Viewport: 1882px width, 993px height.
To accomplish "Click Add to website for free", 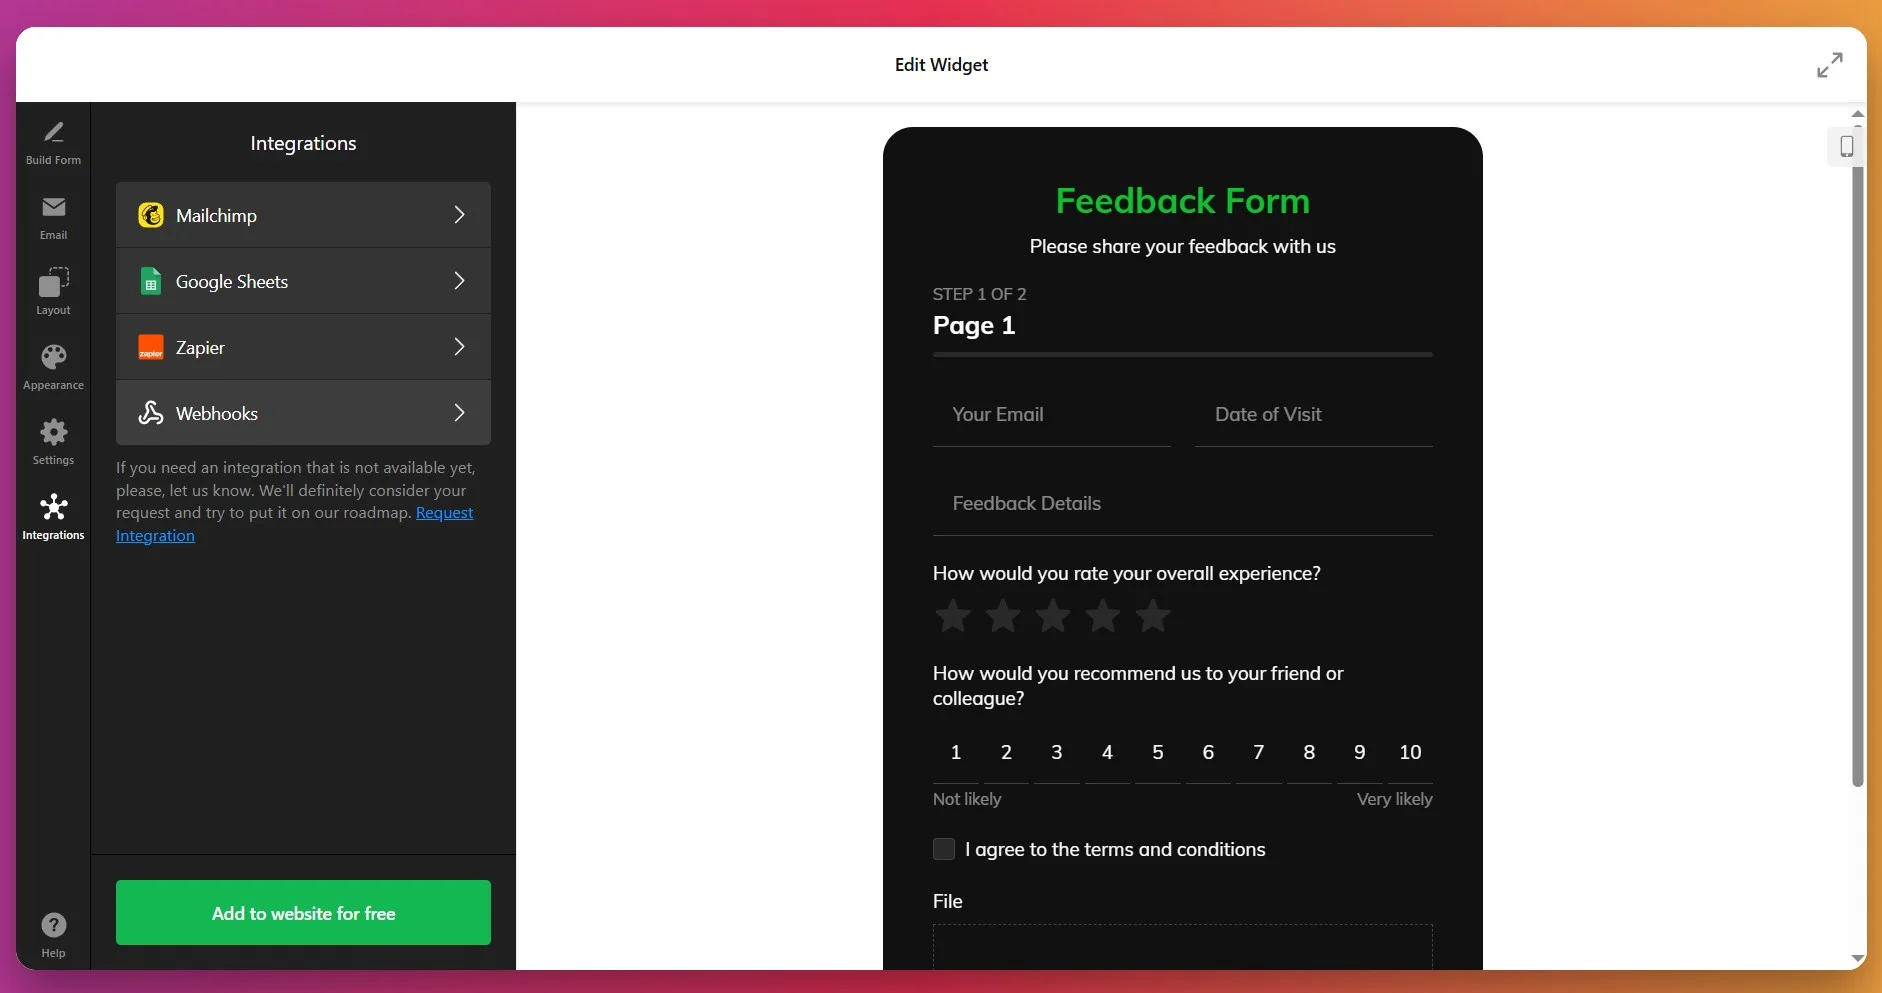I will [x=303, y=913].
